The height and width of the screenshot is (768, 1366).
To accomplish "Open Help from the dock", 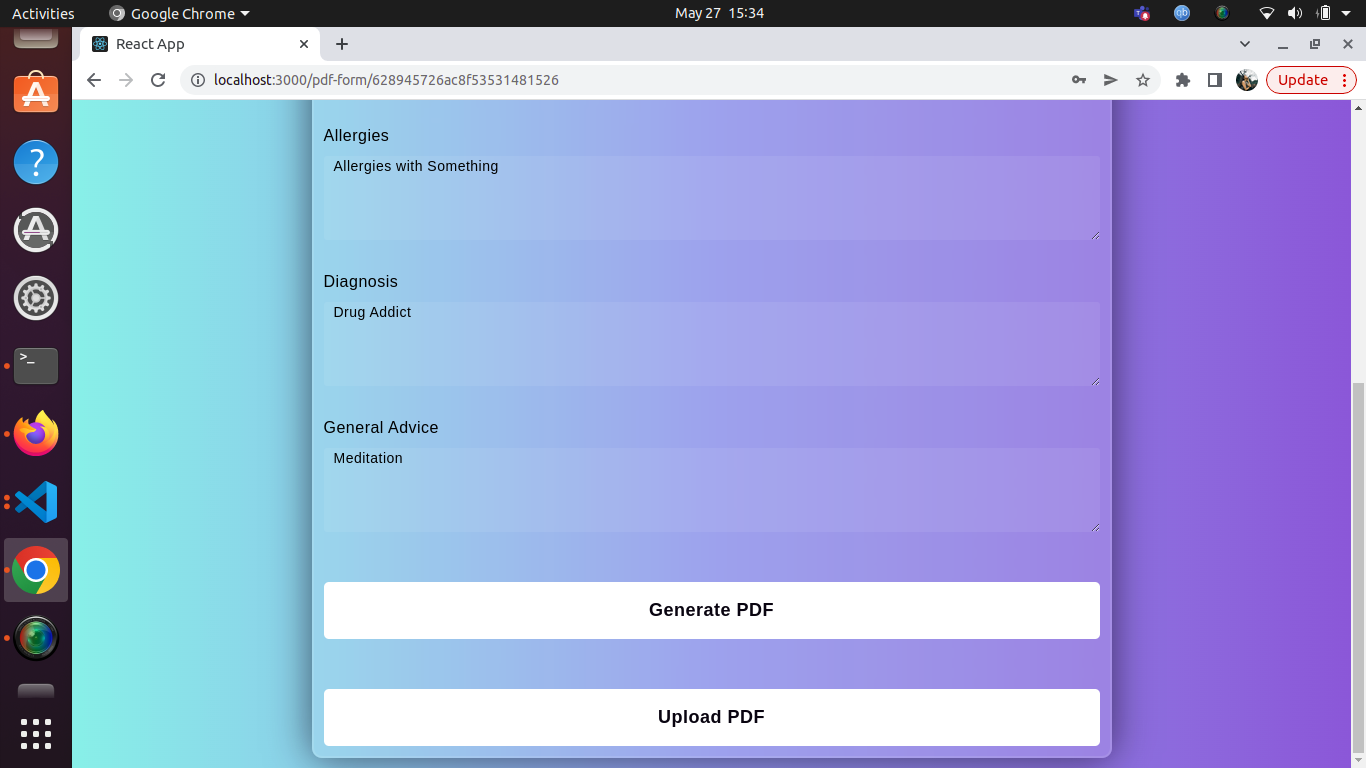I will 36,162.
